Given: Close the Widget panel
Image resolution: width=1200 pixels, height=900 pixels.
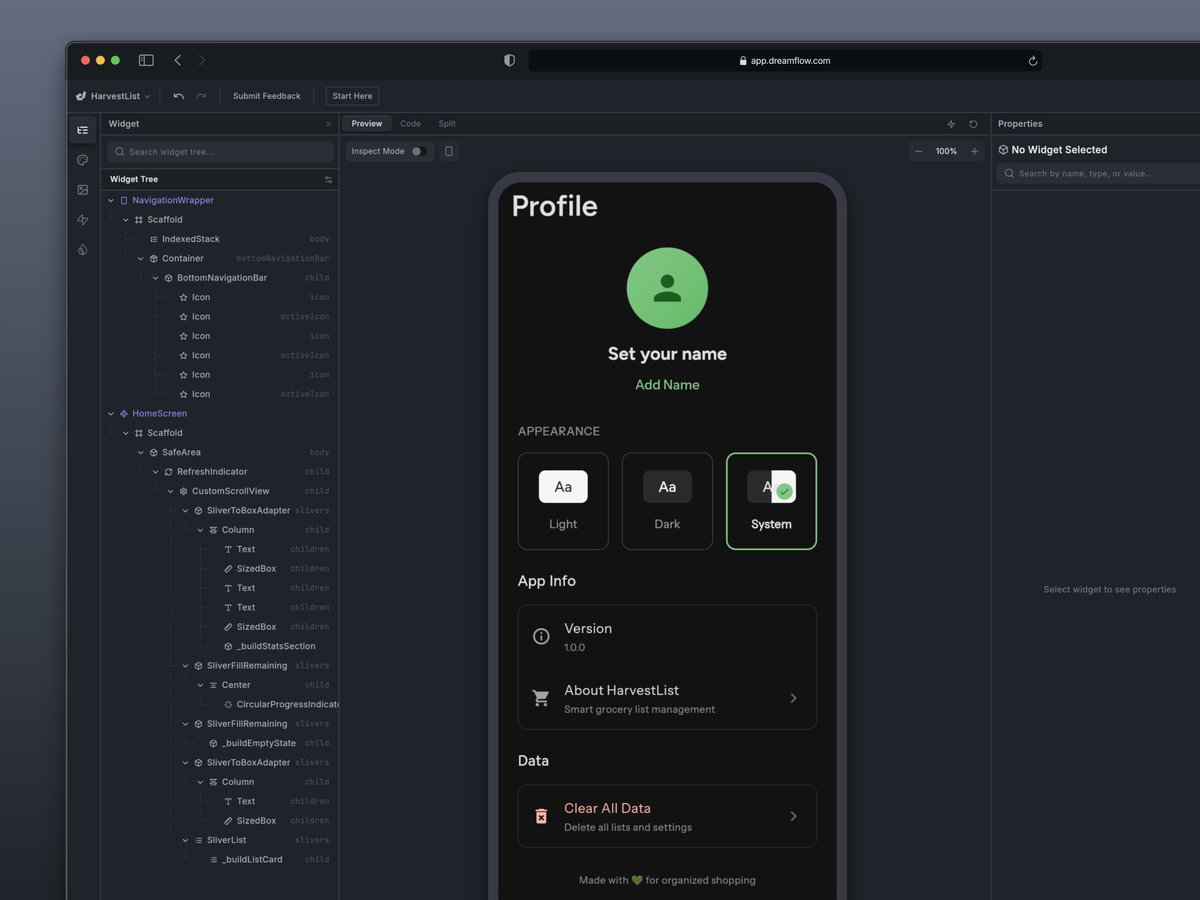Looking at the screenshot, I should 328,124.
